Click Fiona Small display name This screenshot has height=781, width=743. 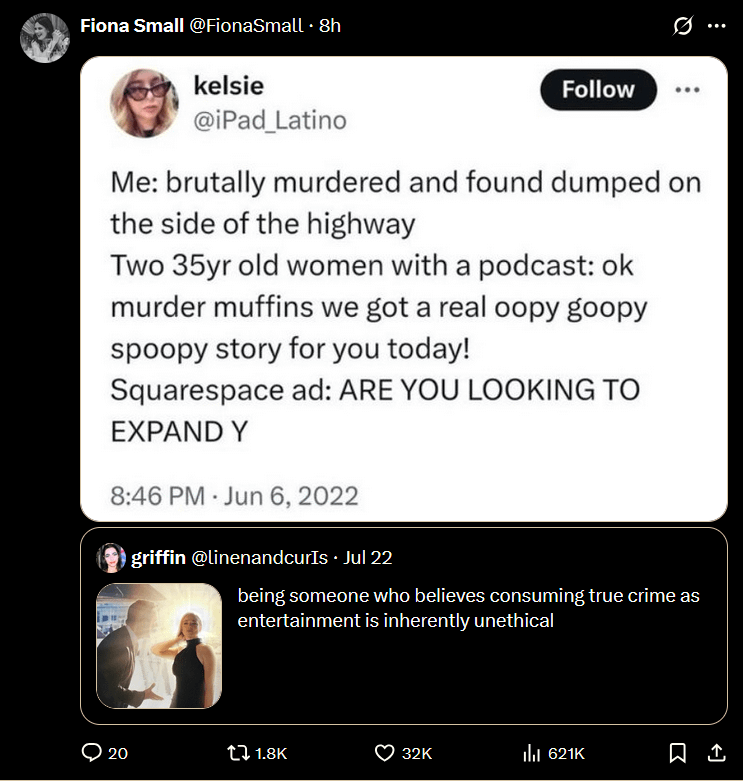[132, 25]
